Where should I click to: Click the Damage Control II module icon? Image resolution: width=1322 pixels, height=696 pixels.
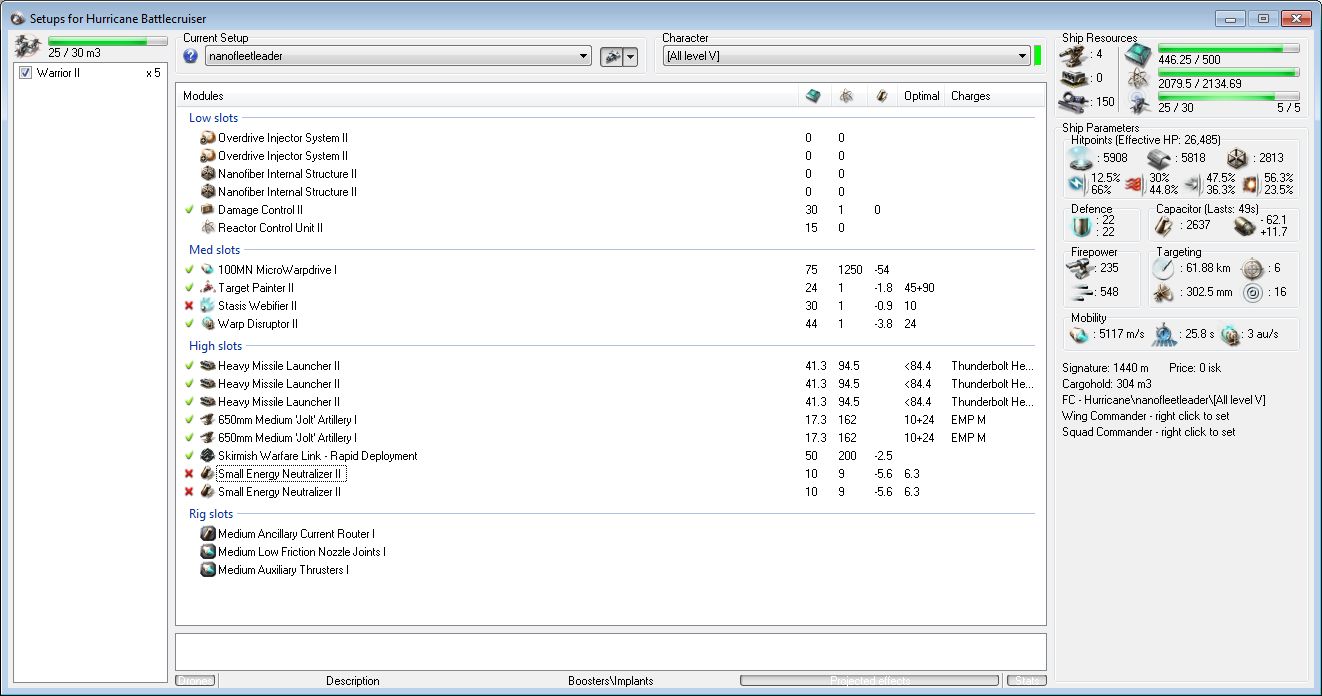pos(208,210)
